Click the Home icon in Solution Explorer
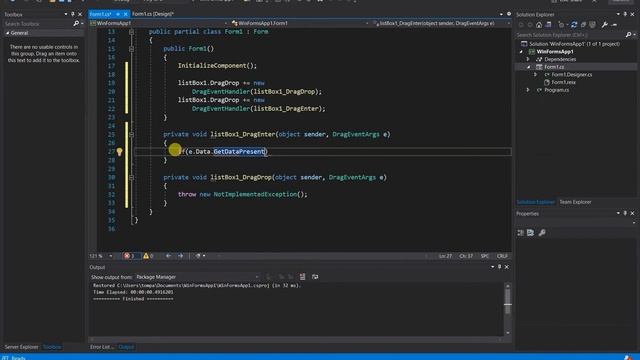The image size is (640, 360). pos(539,25)
